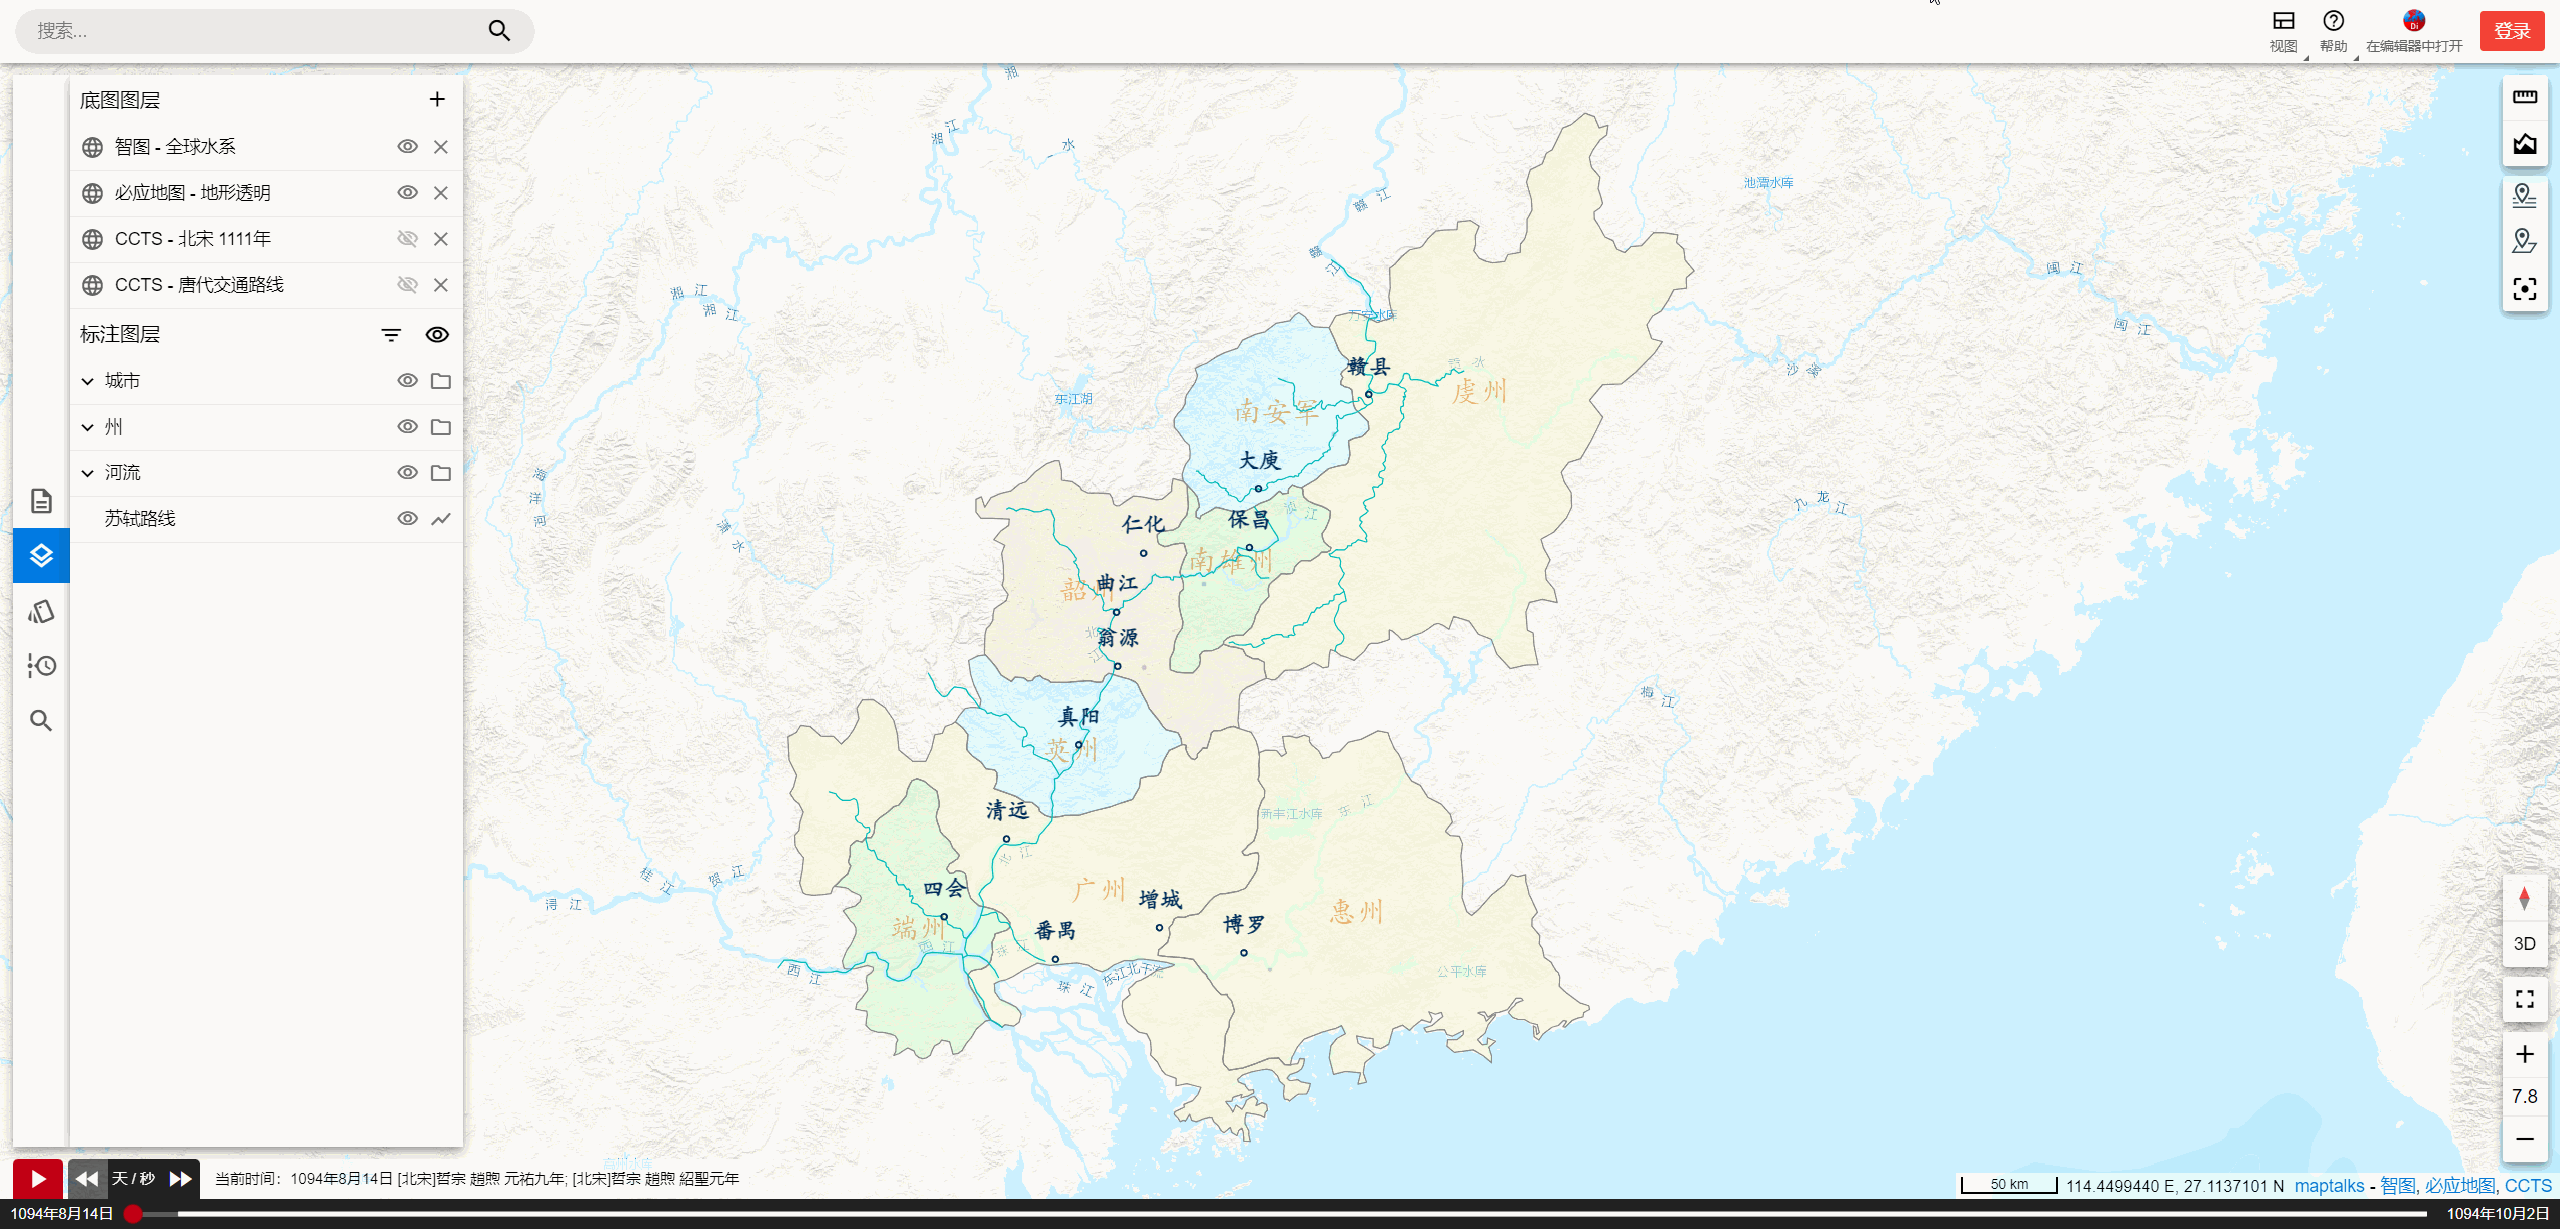Collapse the 州 layer group

[x=88, y=427]
